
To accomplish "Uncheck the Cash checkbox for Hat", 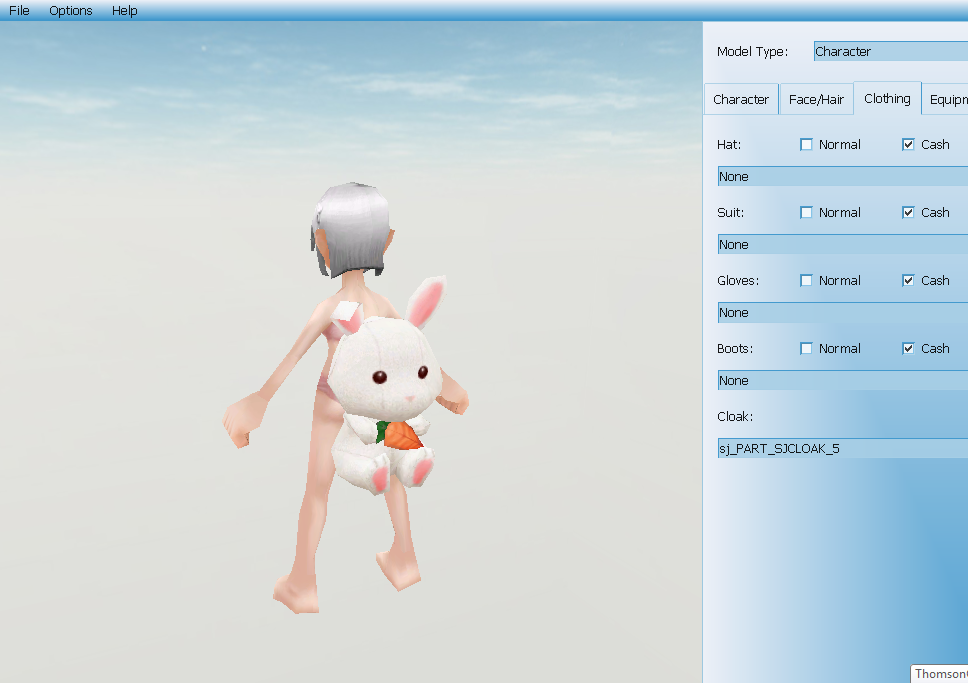I will pos(908,145).
